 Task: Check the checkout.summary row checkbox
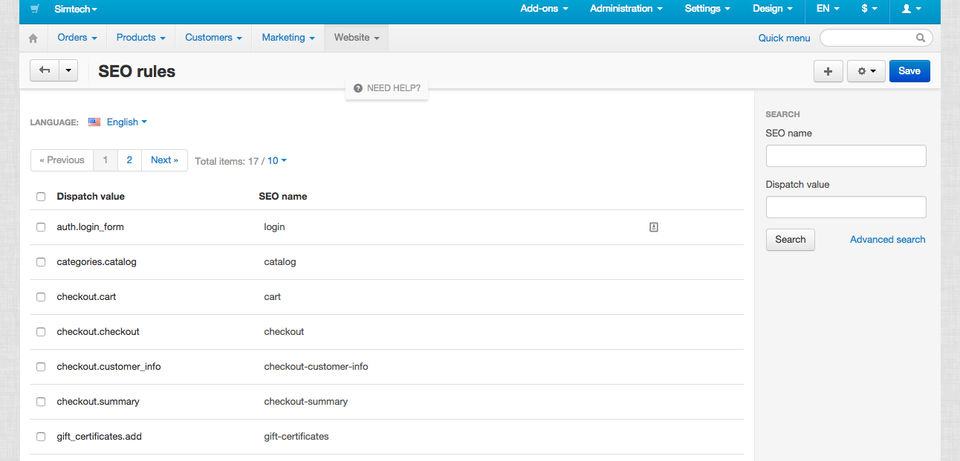pos(40,402)
